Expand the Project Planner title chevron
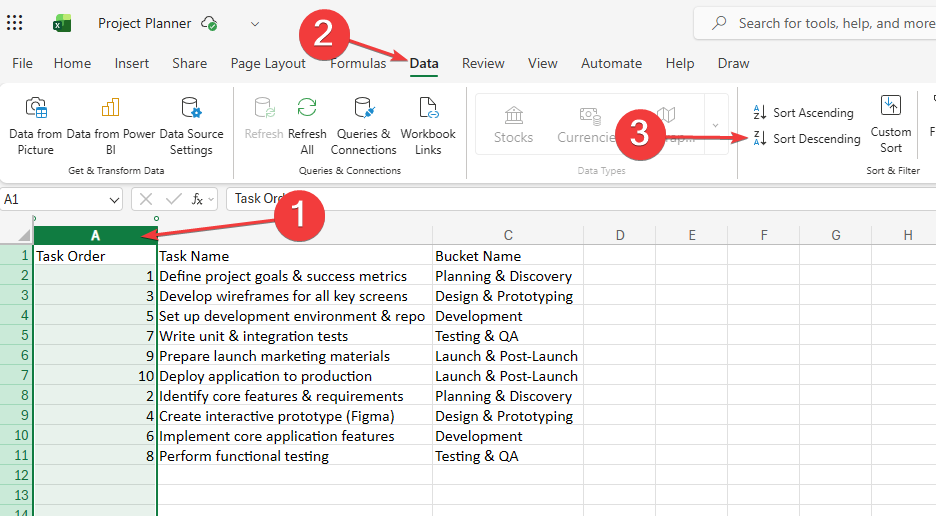The height and width of the screenshot is (516, 936). [255, 23]
